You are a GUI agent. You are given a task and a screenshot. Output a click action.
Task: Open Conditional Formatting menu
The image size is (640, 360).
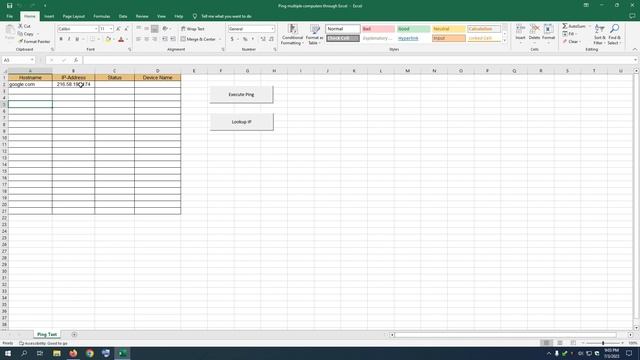(x=292, y=35)
